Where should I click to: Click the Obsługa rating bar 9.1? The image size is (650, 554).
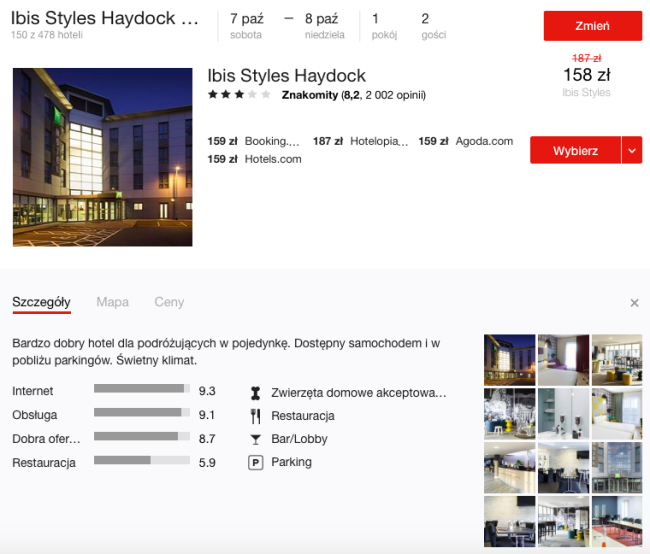point(142,413)
